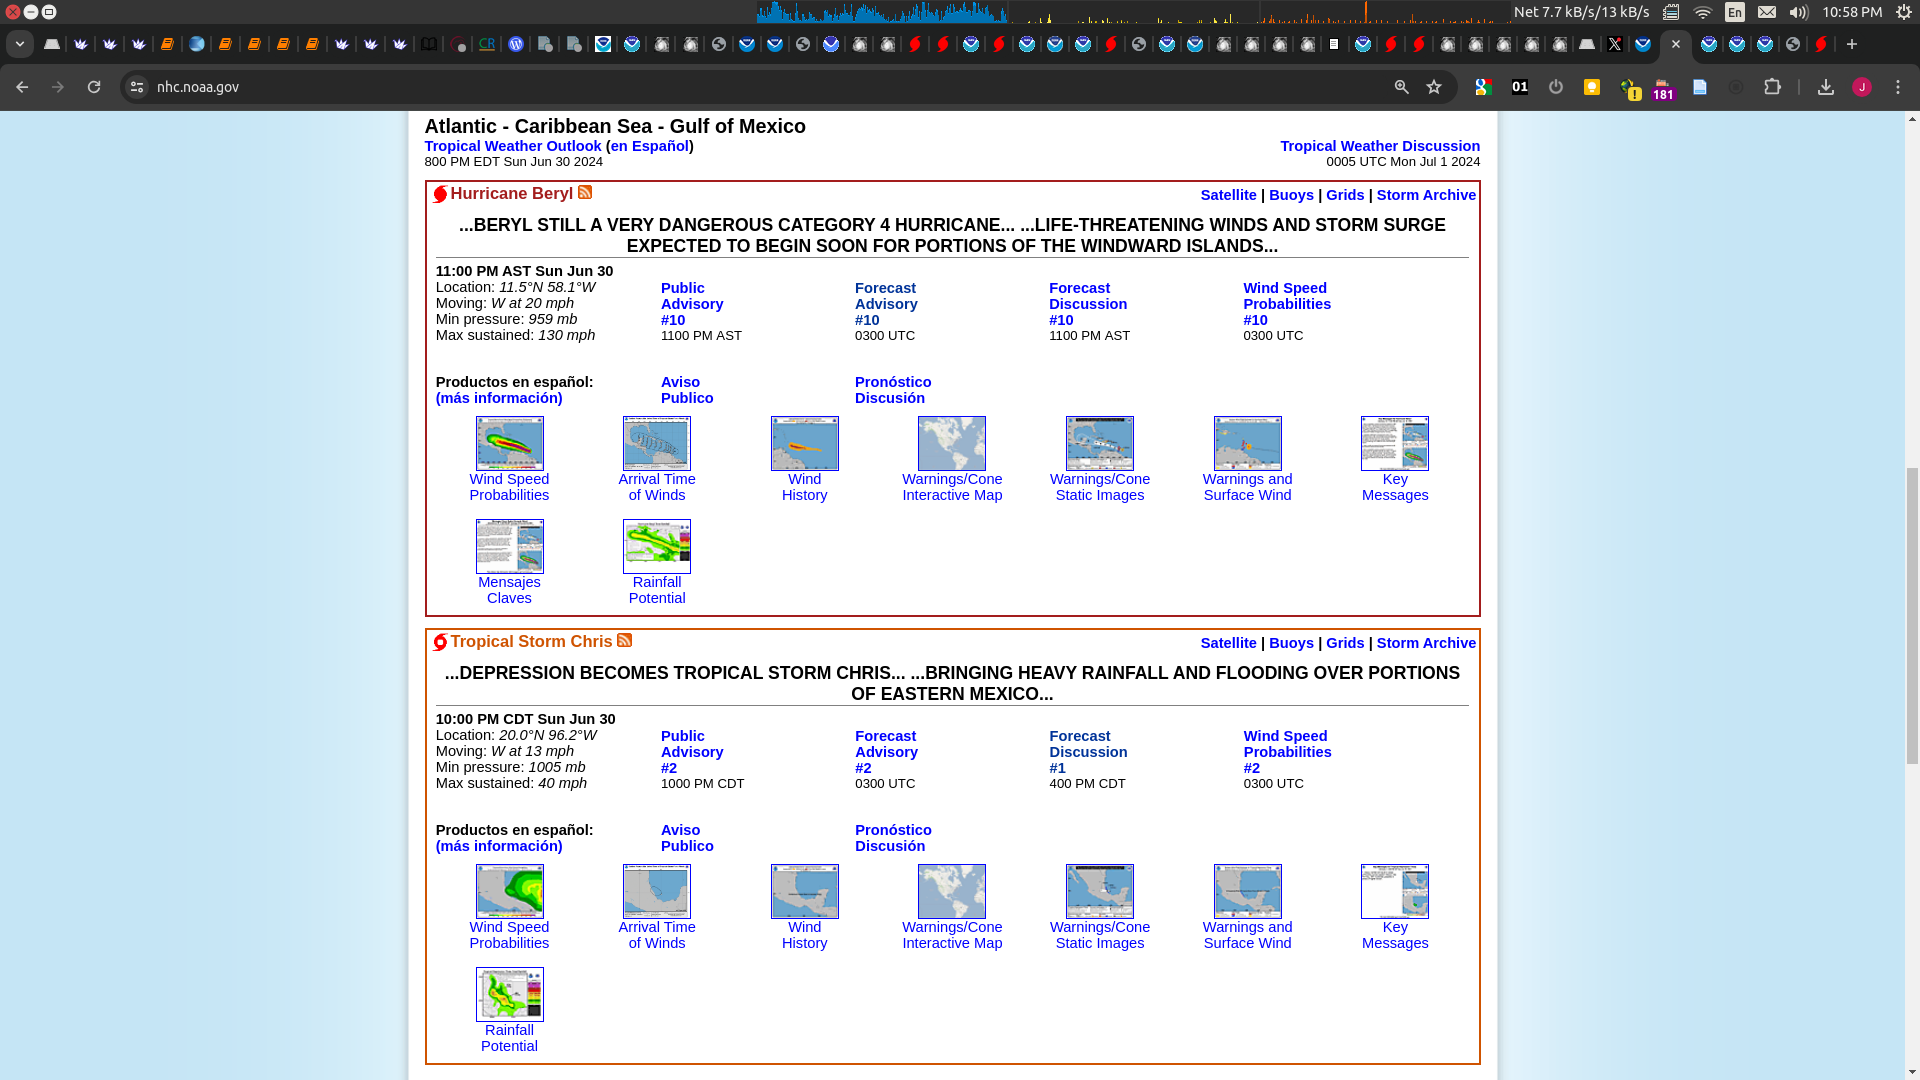1920x1080 pixels.
Task: Open the system power/settings icon top right
Action: (1904, 12)
